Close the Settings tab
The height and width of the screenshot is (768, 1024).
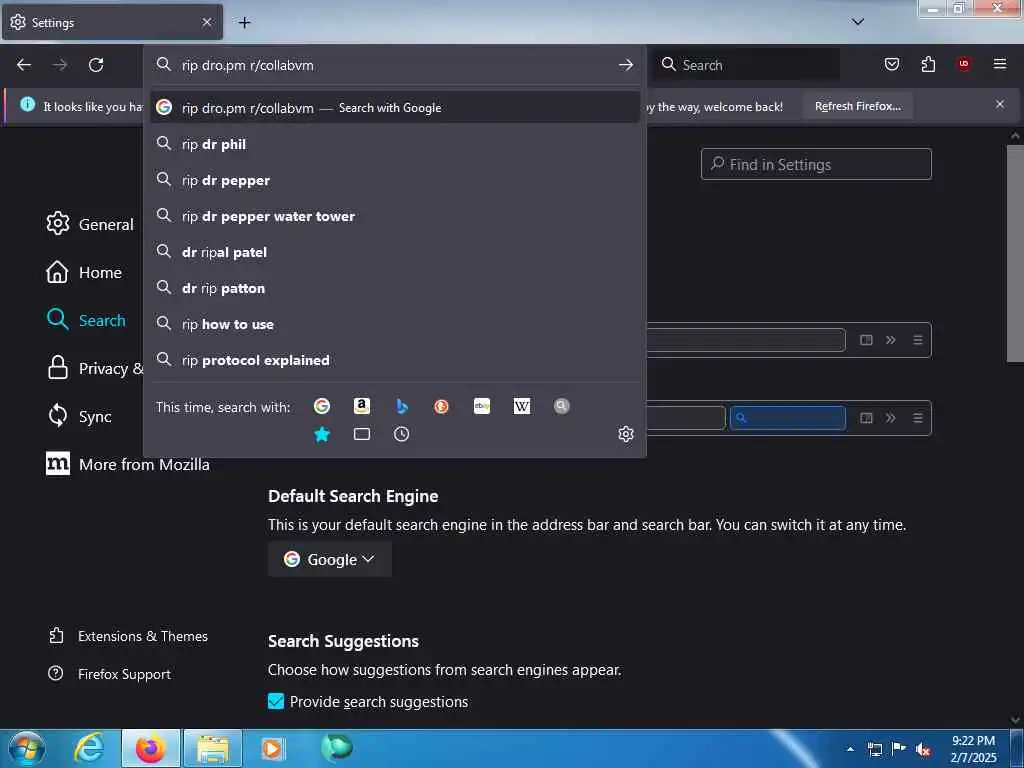pyautogui.click(x=207, y=22)
